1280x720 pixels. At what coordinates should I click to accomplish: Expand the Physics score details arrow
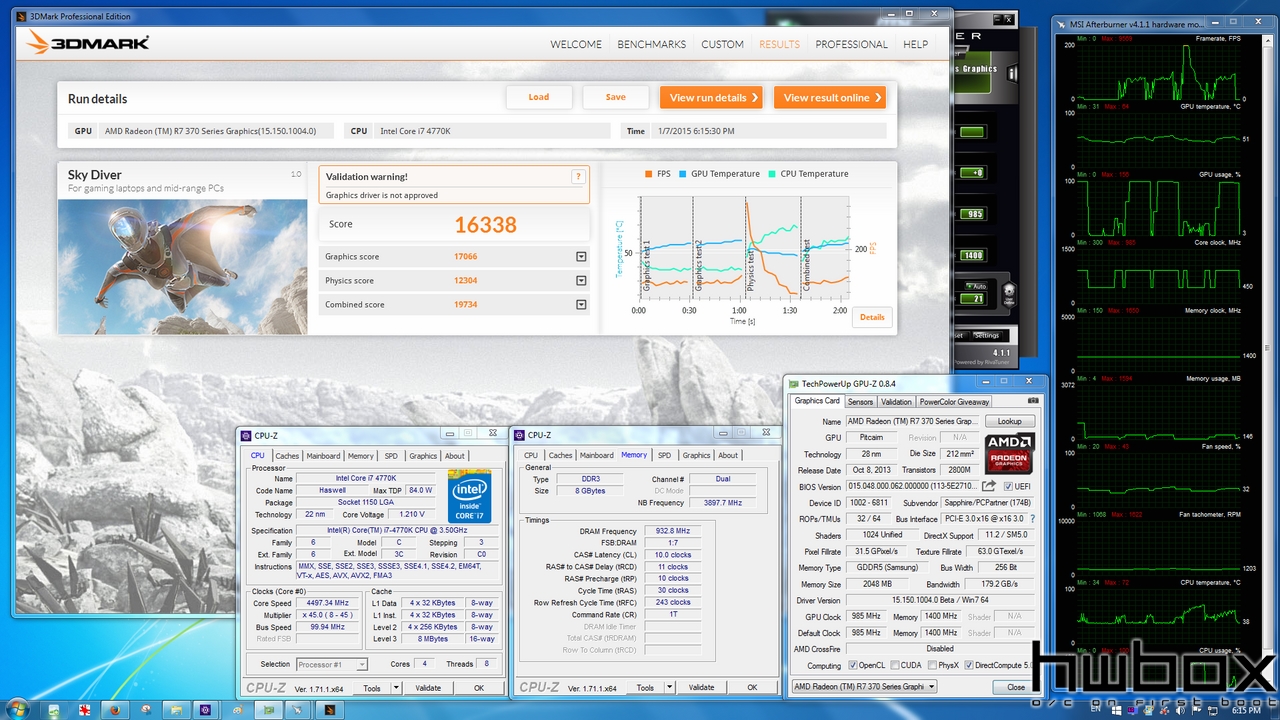(x=581, y=281)
